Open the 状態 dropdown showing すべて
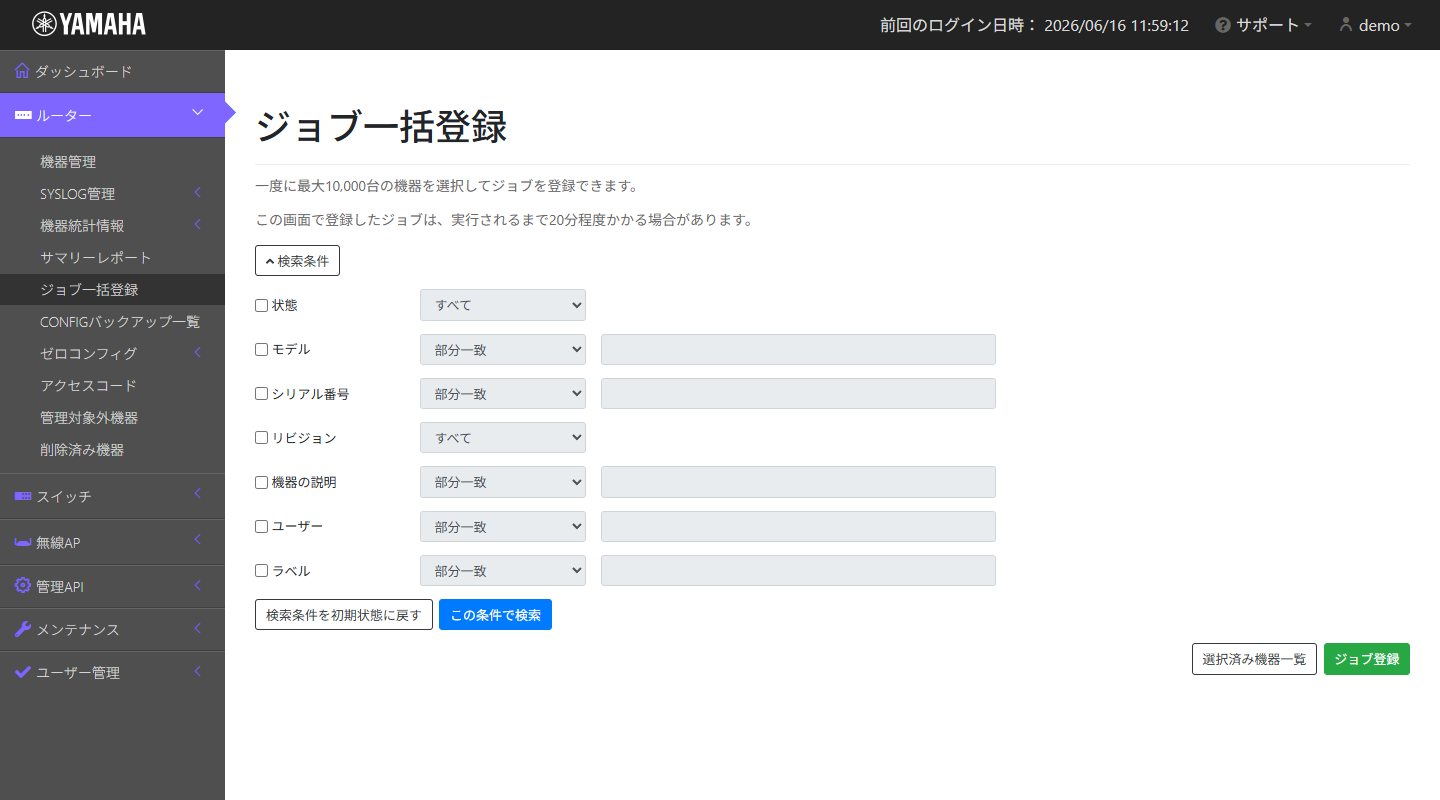The image size is (1440, 800). [x=503, y=305]
